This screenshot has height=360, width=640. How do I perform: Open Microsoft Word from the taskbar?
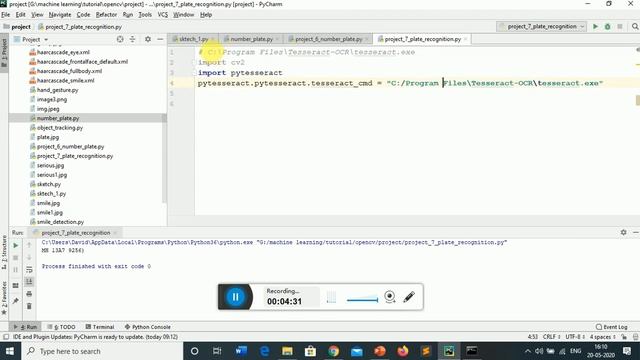click(241, 351)
